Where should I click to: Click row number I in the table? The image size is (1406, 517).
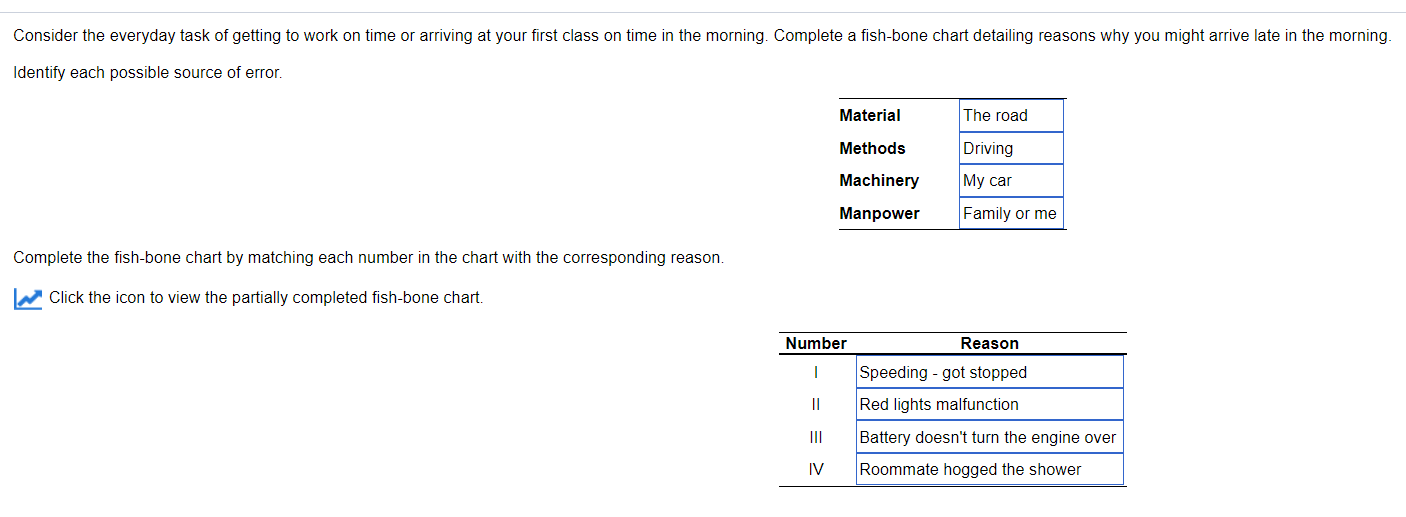coord(816,372)
